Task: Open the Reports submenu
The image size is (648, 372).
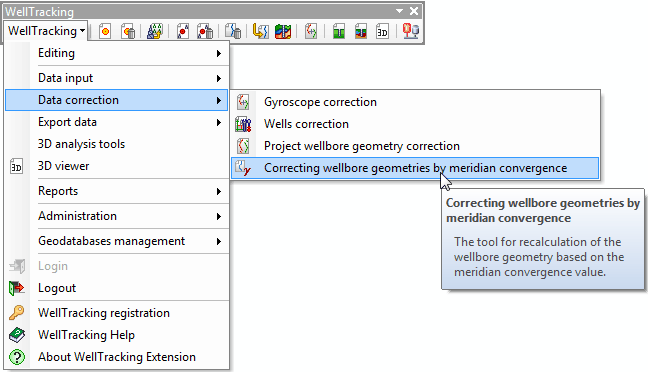Action: (x=130, y=191)
